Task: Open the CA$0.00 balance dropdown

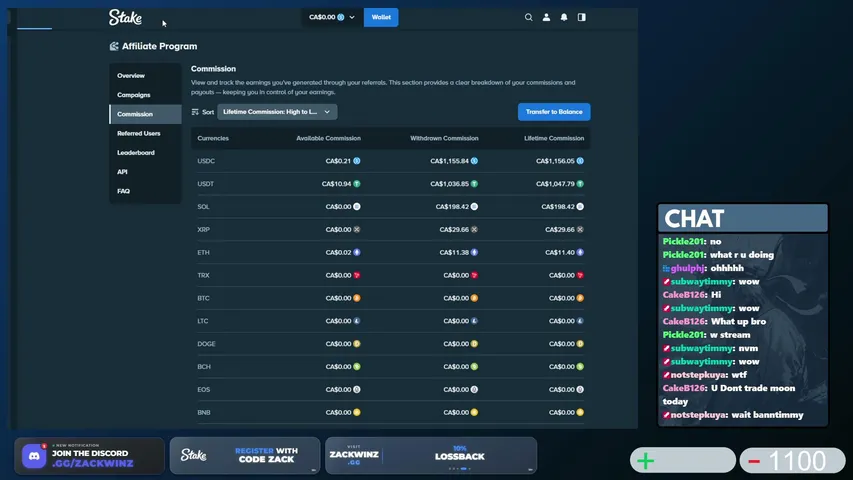Action: point(331,17)
